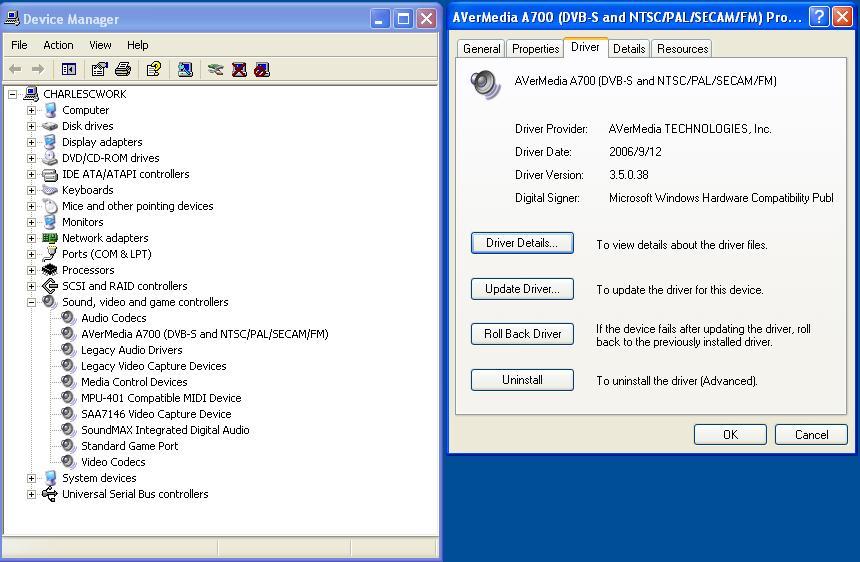
Task: Click the Disk drives category icon
Action: coord(50,126)
